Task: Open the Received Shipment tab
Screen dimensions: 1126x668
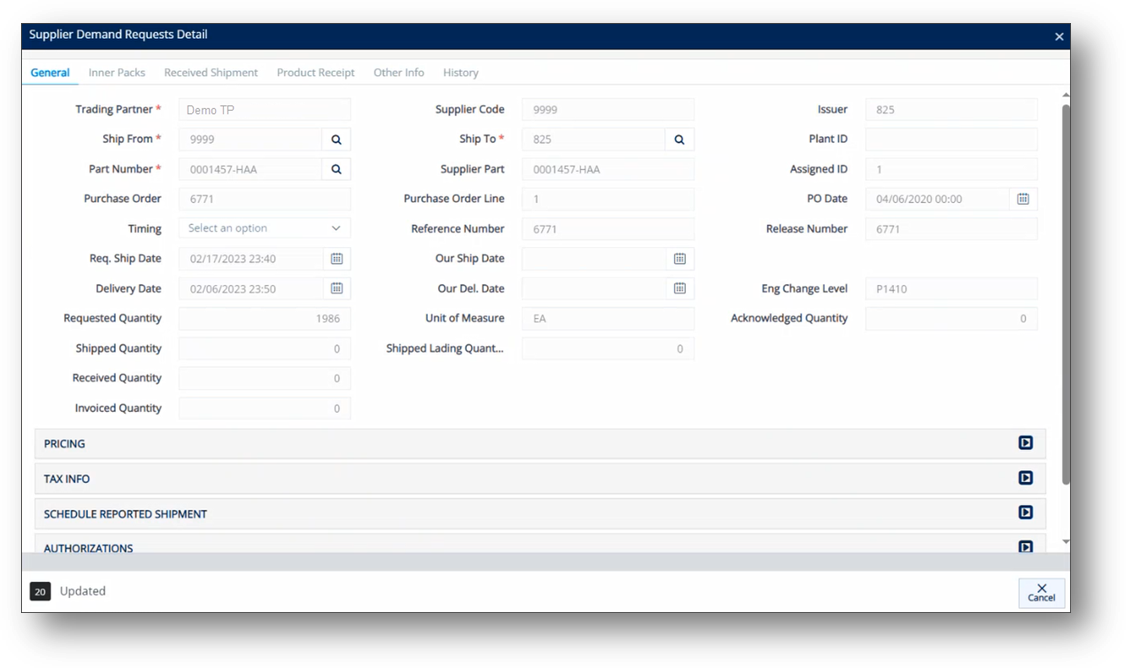Action: [211, 73]
